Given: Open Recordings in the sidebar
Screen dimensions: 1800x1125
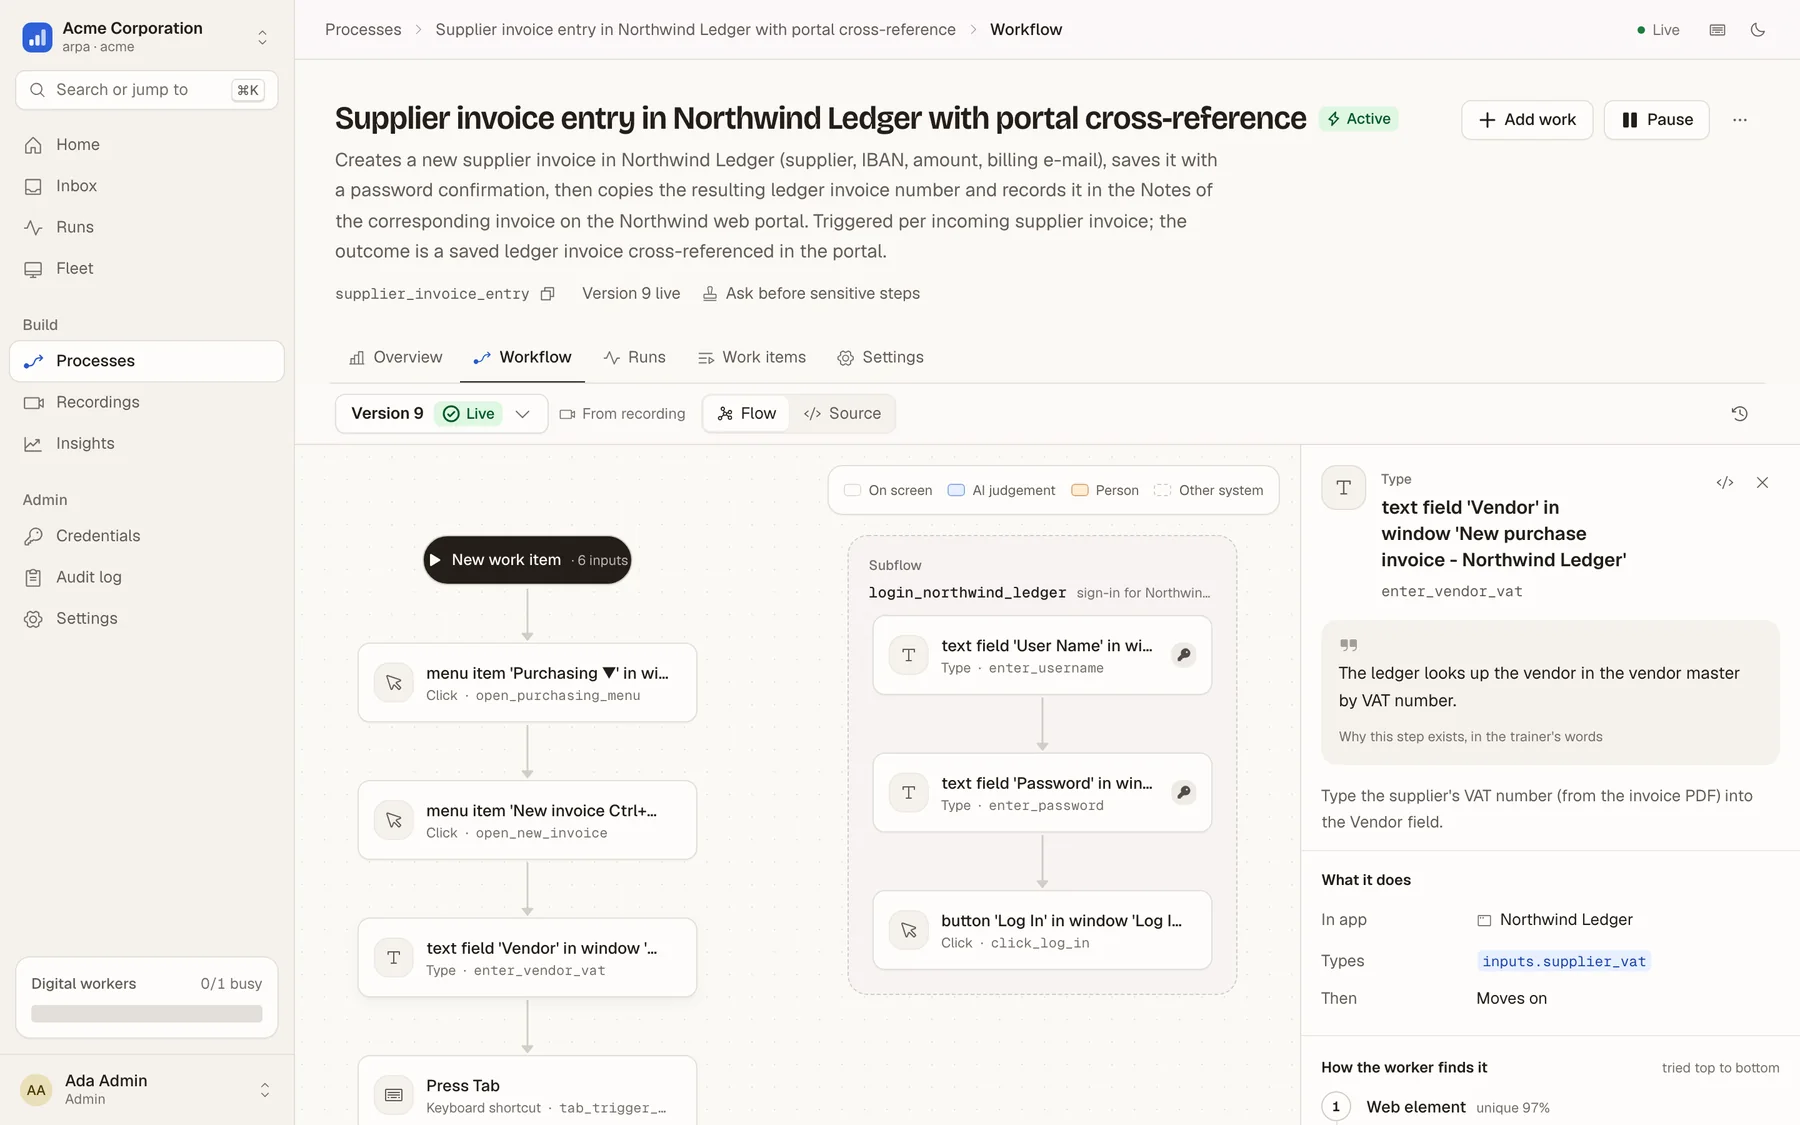Looking at the screenshot, I should tap(147, 402).
